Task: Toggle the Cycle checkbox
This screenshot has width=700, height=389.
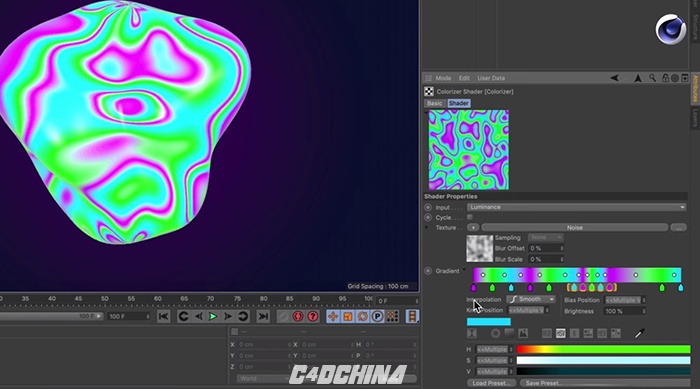Action: (470, 217)
